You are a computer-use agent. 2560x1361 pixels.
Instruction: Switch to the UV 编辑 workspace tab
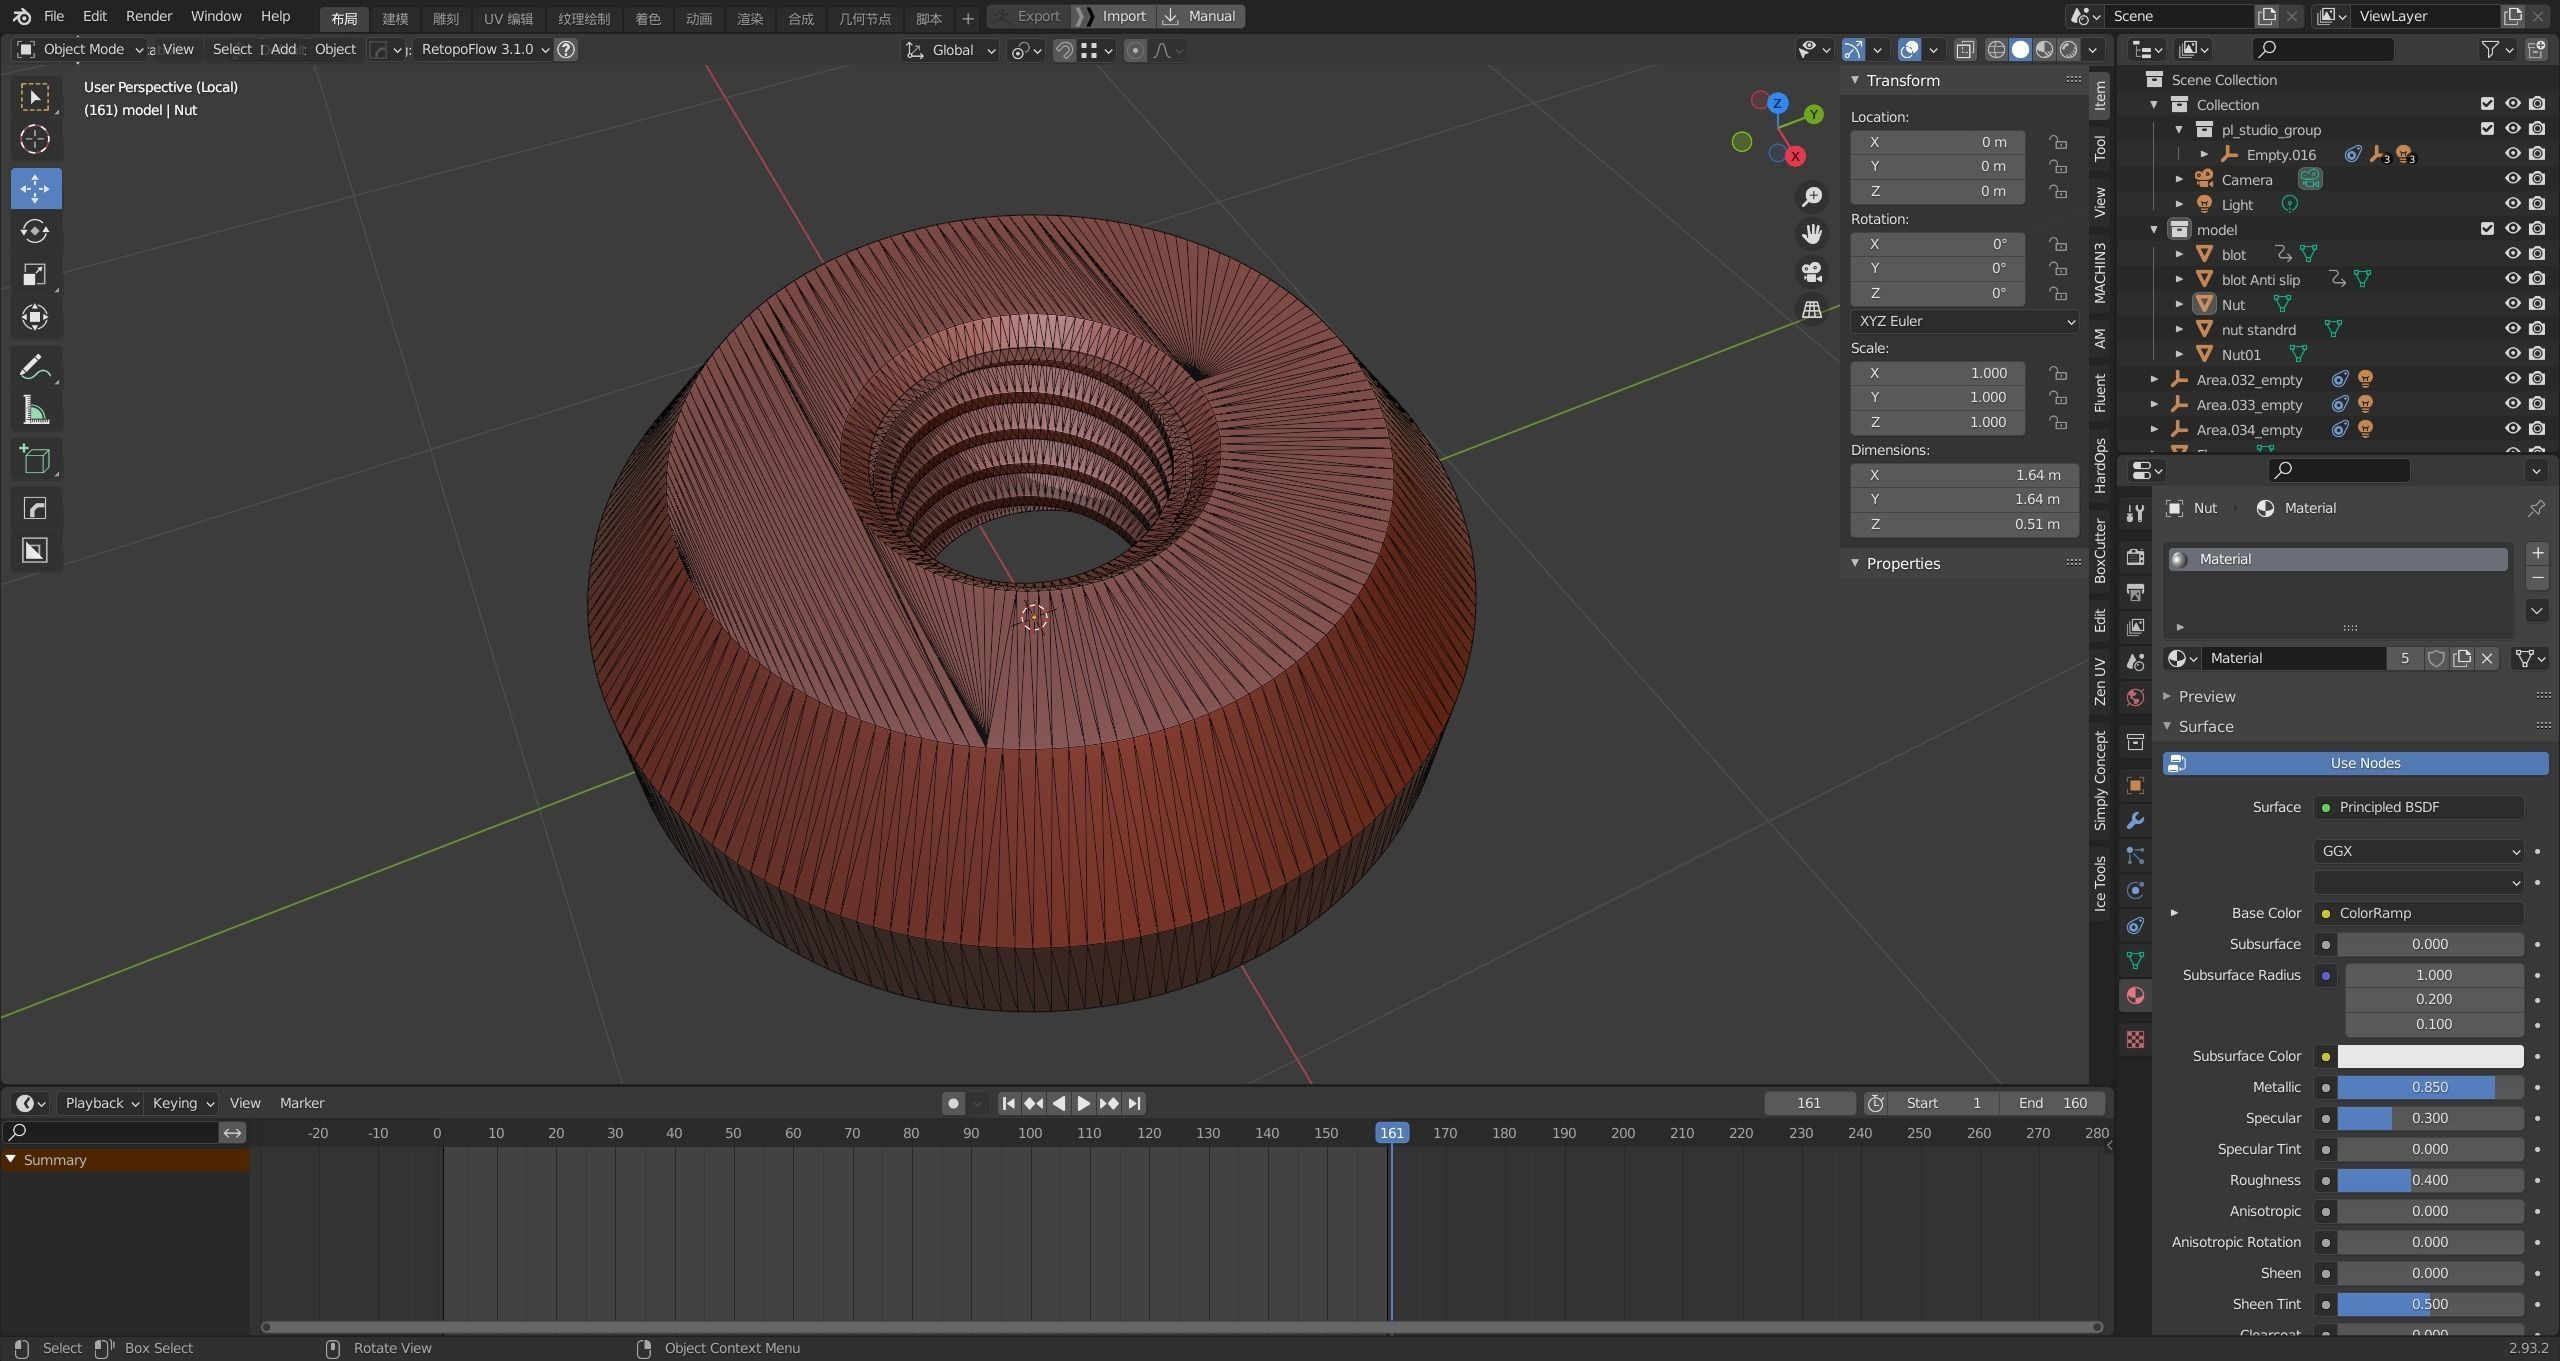(x=508, y=18)
